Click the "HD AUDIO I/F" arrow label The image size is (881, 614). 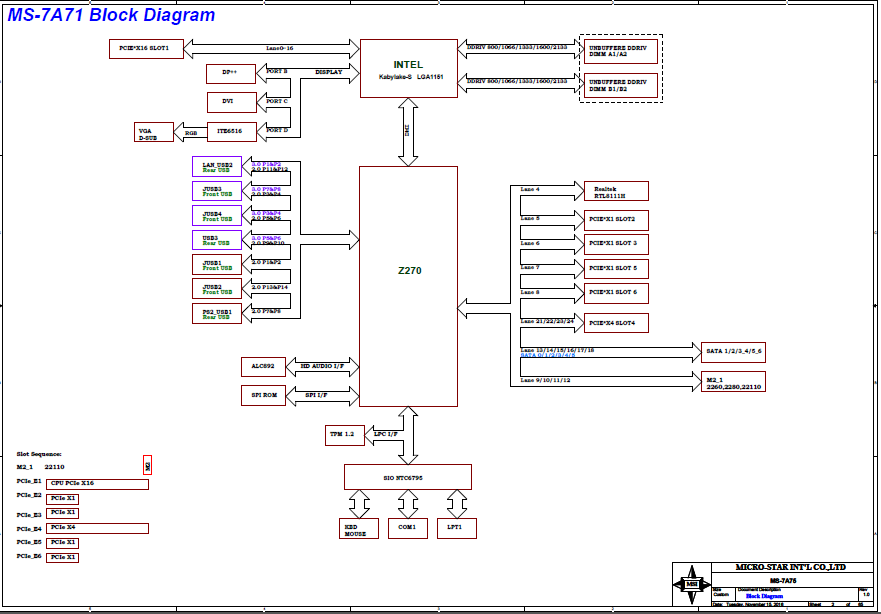tap(322, 366)
